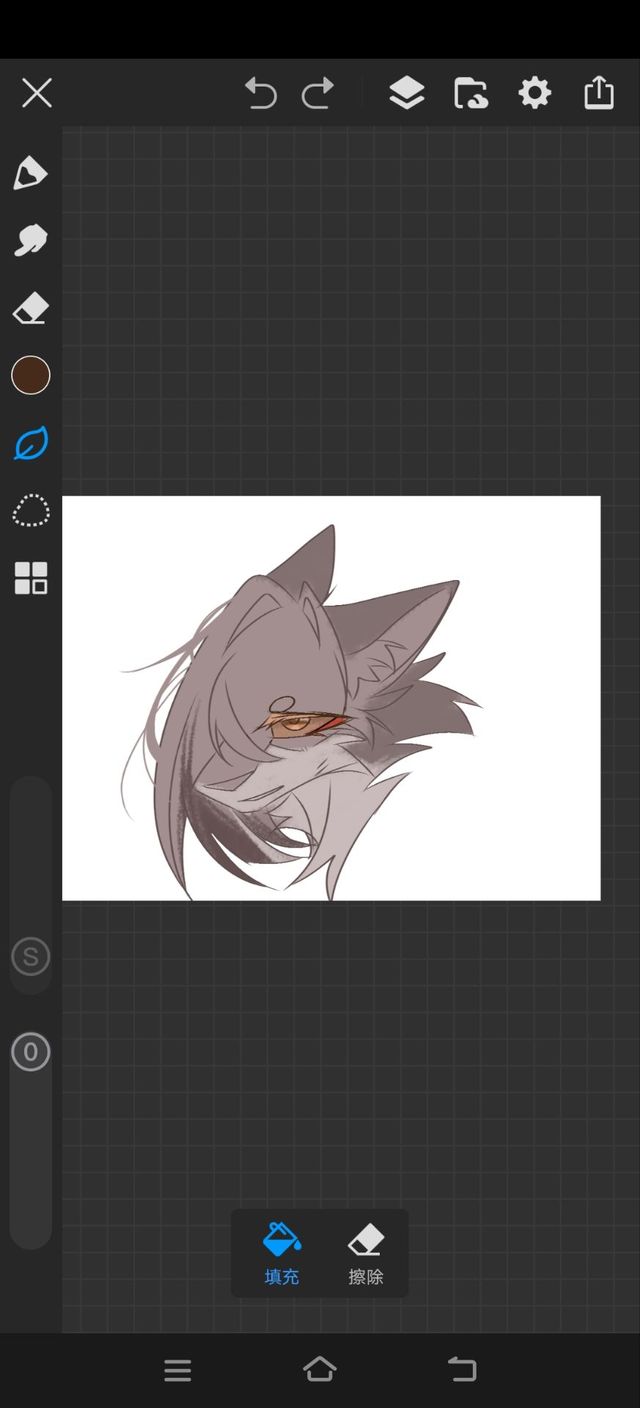Select the pen brush tool
The width and height of the screenshot is (640, 1408).
[x=30, y=173]
